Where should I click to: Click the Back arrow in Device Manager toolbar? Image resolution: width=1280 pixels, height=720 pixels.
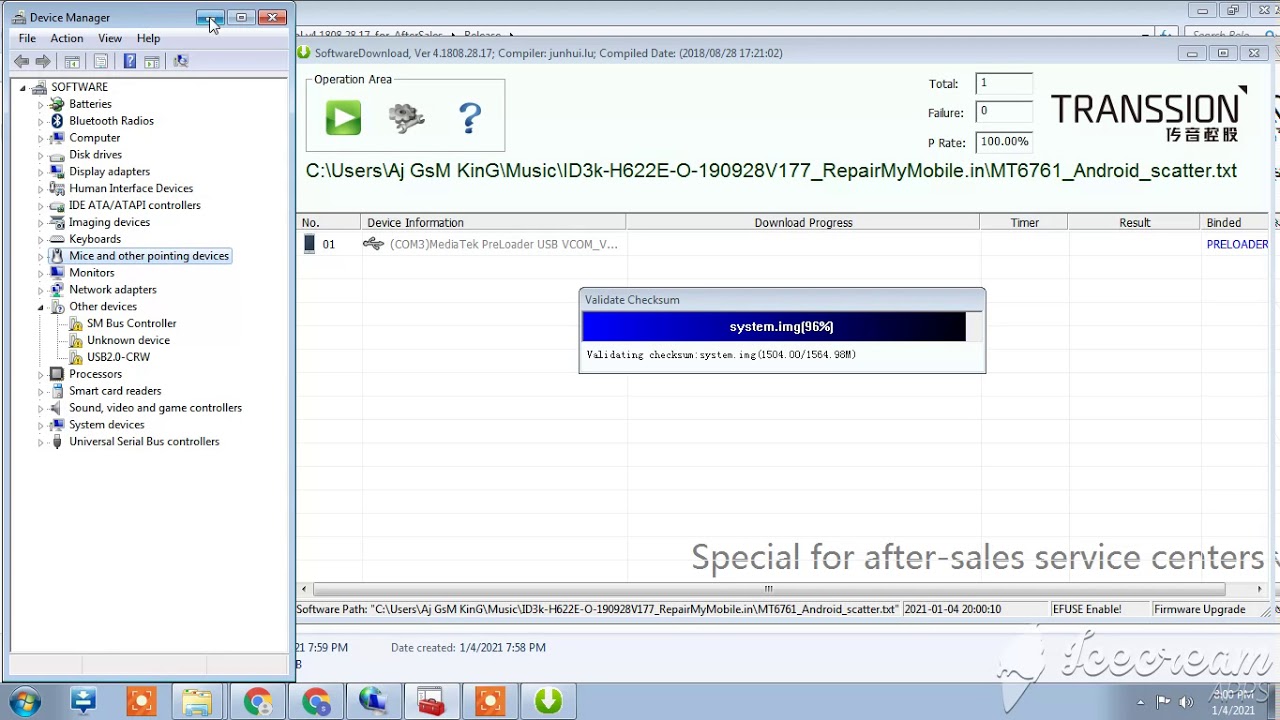click(x=21, y=61)
